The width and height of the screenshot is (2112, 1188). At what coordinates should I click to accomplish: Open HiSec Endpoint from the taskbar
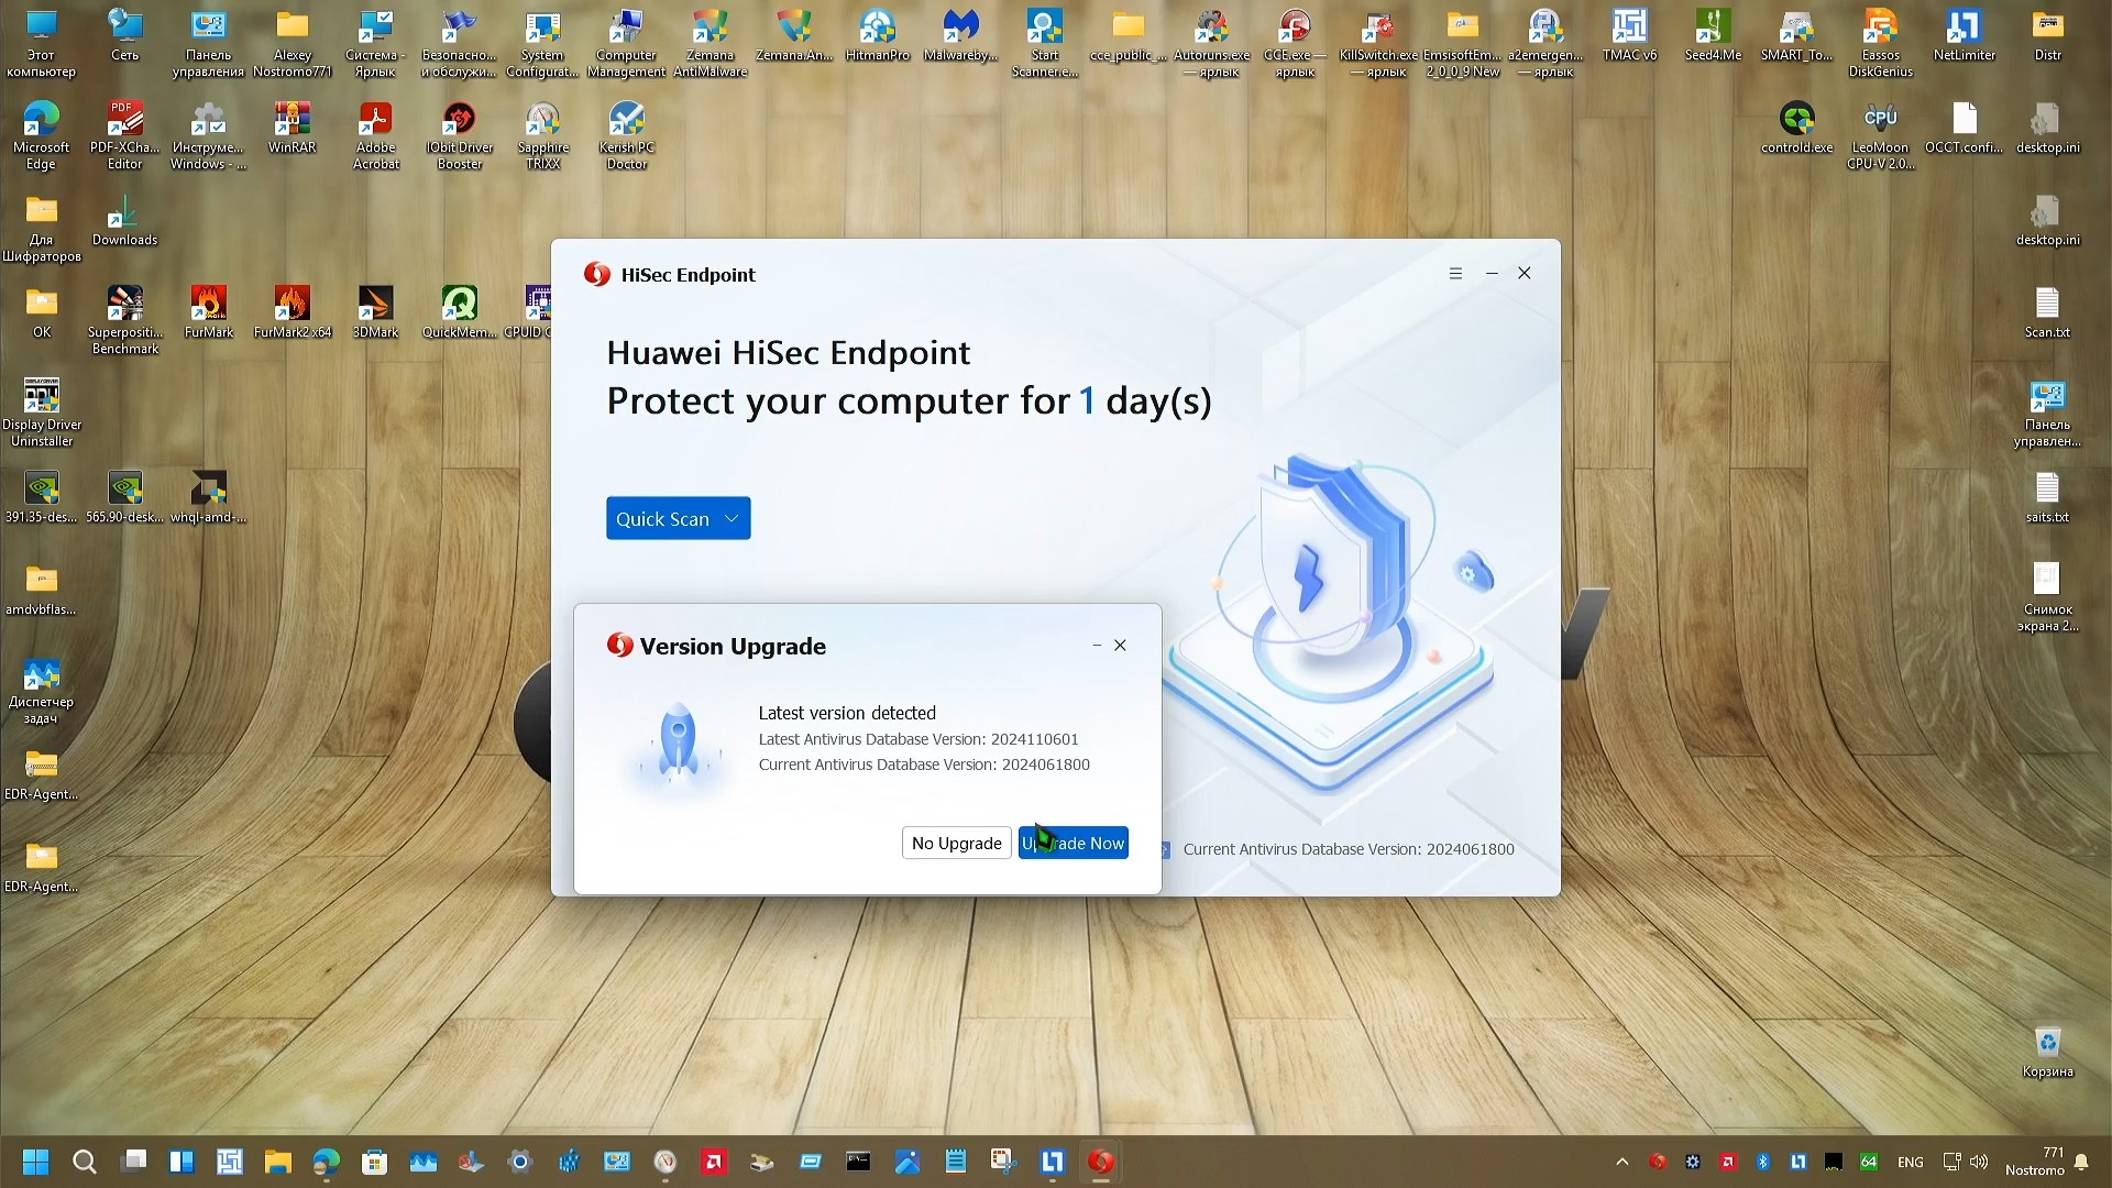(1100, 1161)
